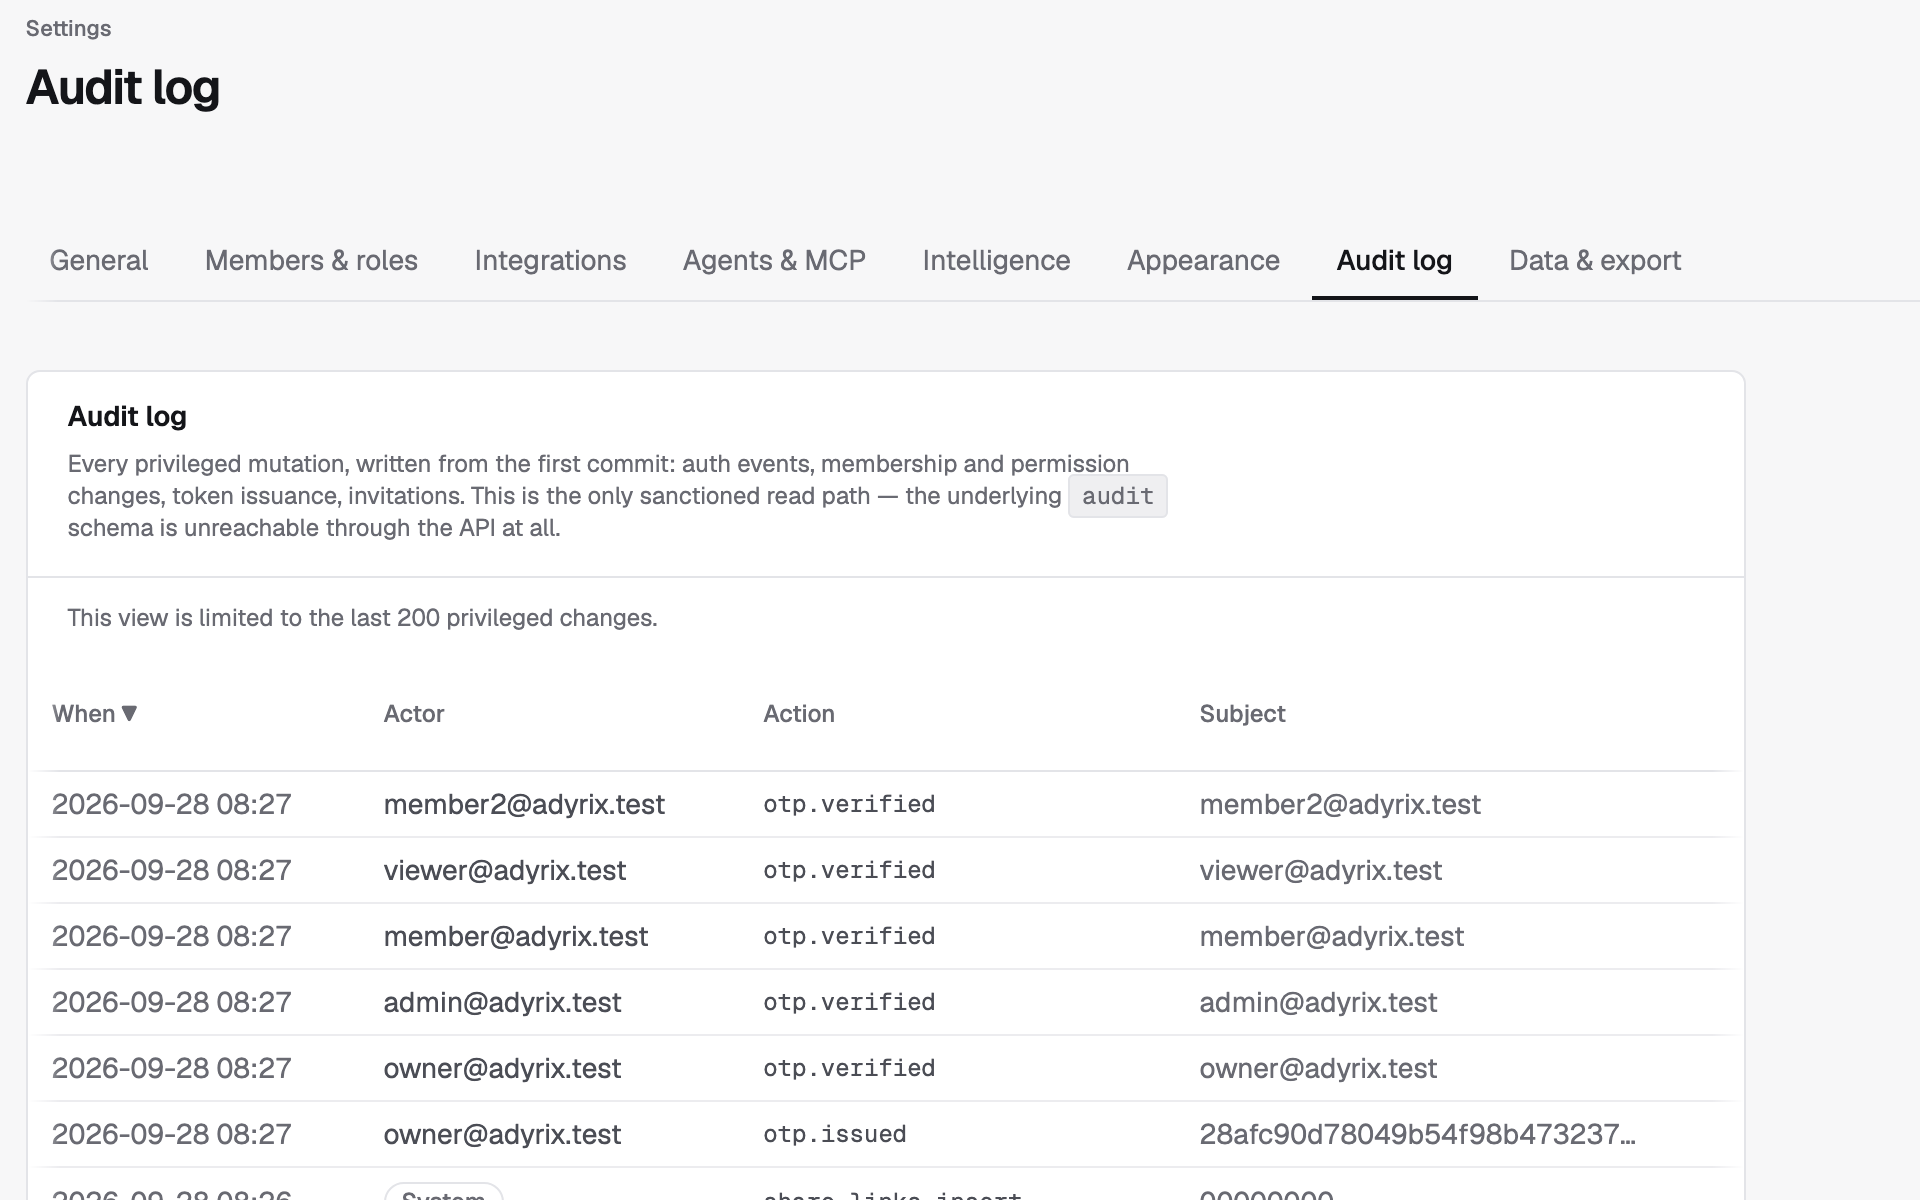Select subject viewer@adyrix.test cell

[x=1321, y=870]
